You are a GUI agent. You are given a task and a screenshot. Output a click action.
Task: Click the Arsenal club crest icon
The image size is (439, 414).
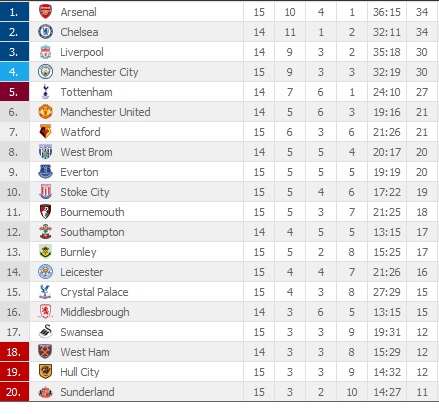click(45, 12)
